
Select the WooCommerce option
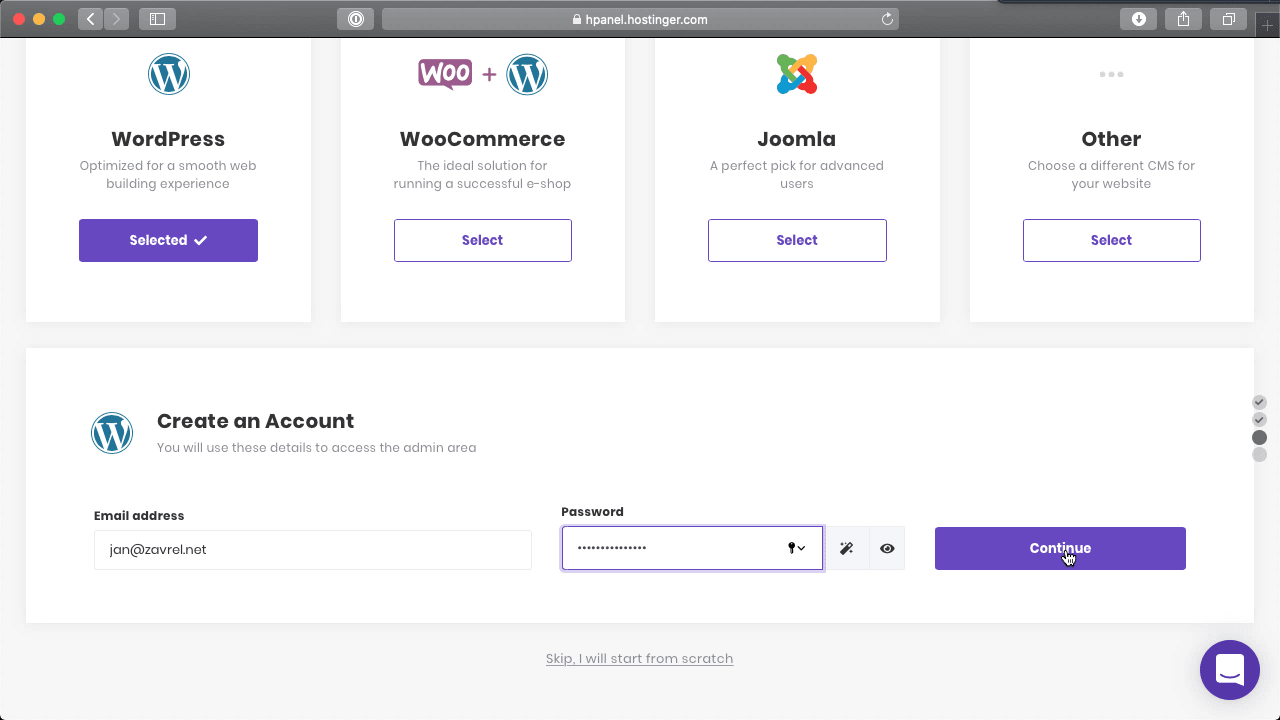point(483,240)
